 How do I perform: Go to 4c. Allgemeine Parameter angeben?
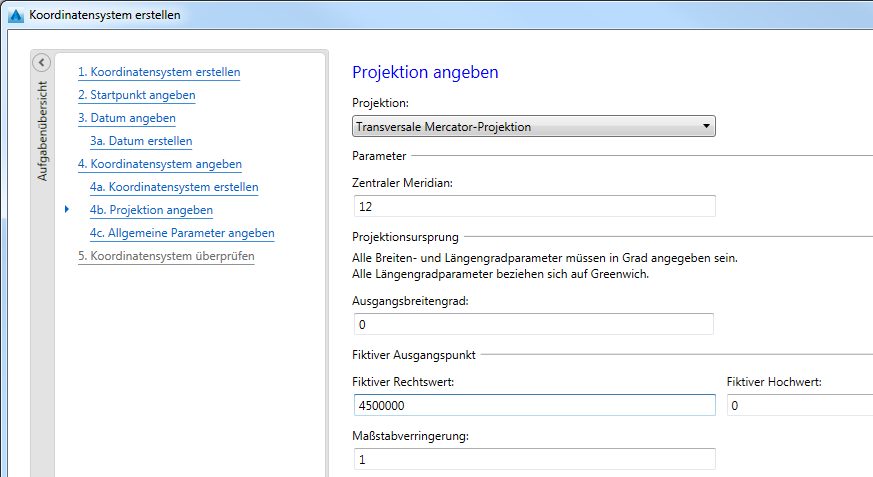(x=182, y=233)
